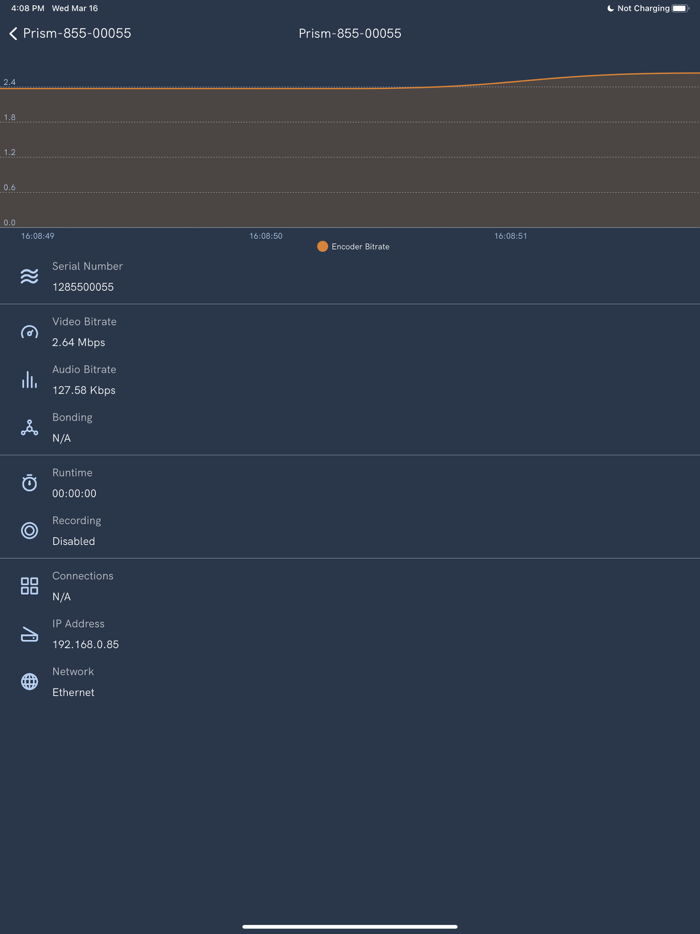Viewport: 700px width, 934px height.
Task: Tap the orange Encoder Bitrate legend dot
Action: (x=322, y=247)
